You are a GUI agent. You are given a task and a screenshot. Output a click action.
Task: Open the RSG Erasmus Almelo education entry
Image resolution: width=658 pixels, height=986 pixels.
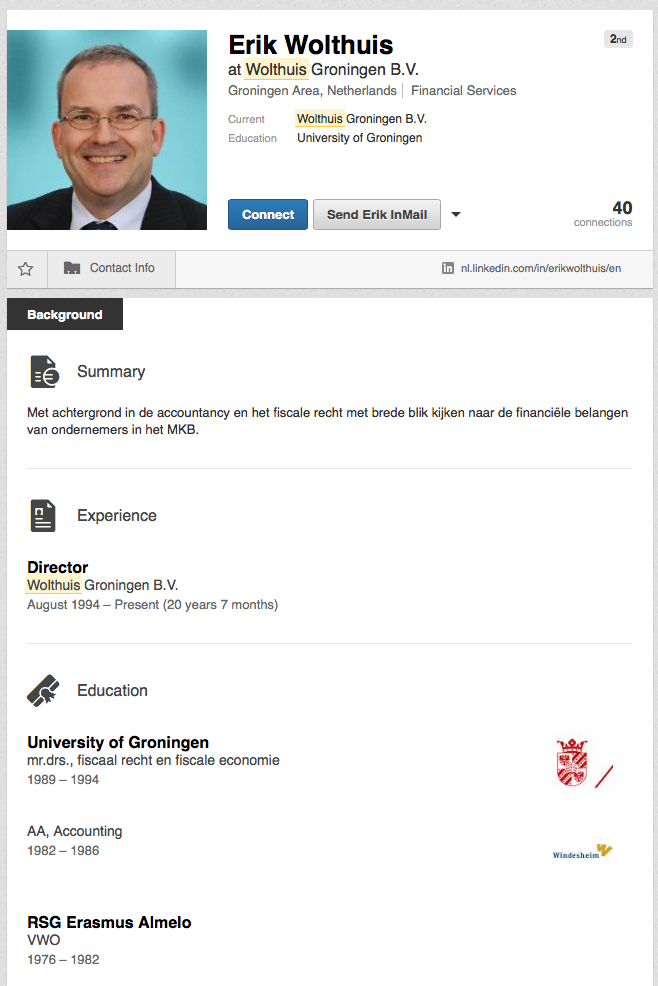point(109,922)
